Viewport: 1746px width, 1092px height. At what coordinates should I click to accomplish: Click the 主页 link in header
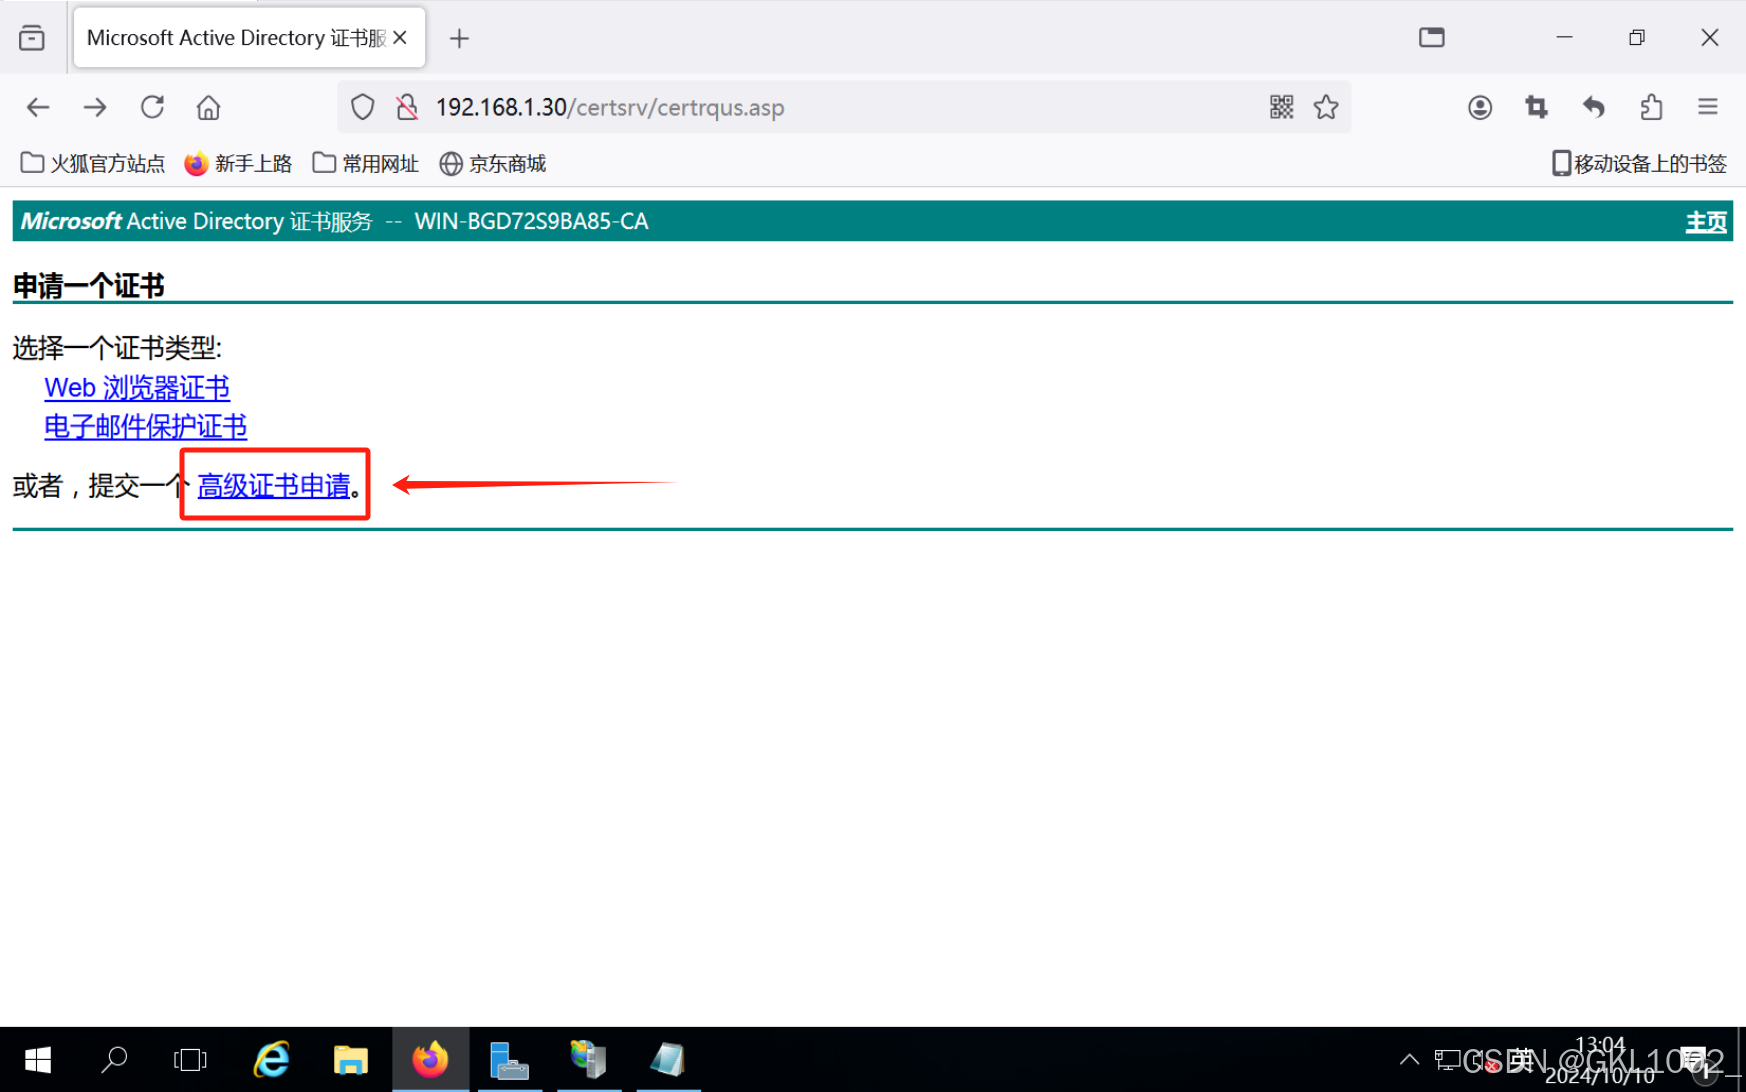pos(1706,222)
